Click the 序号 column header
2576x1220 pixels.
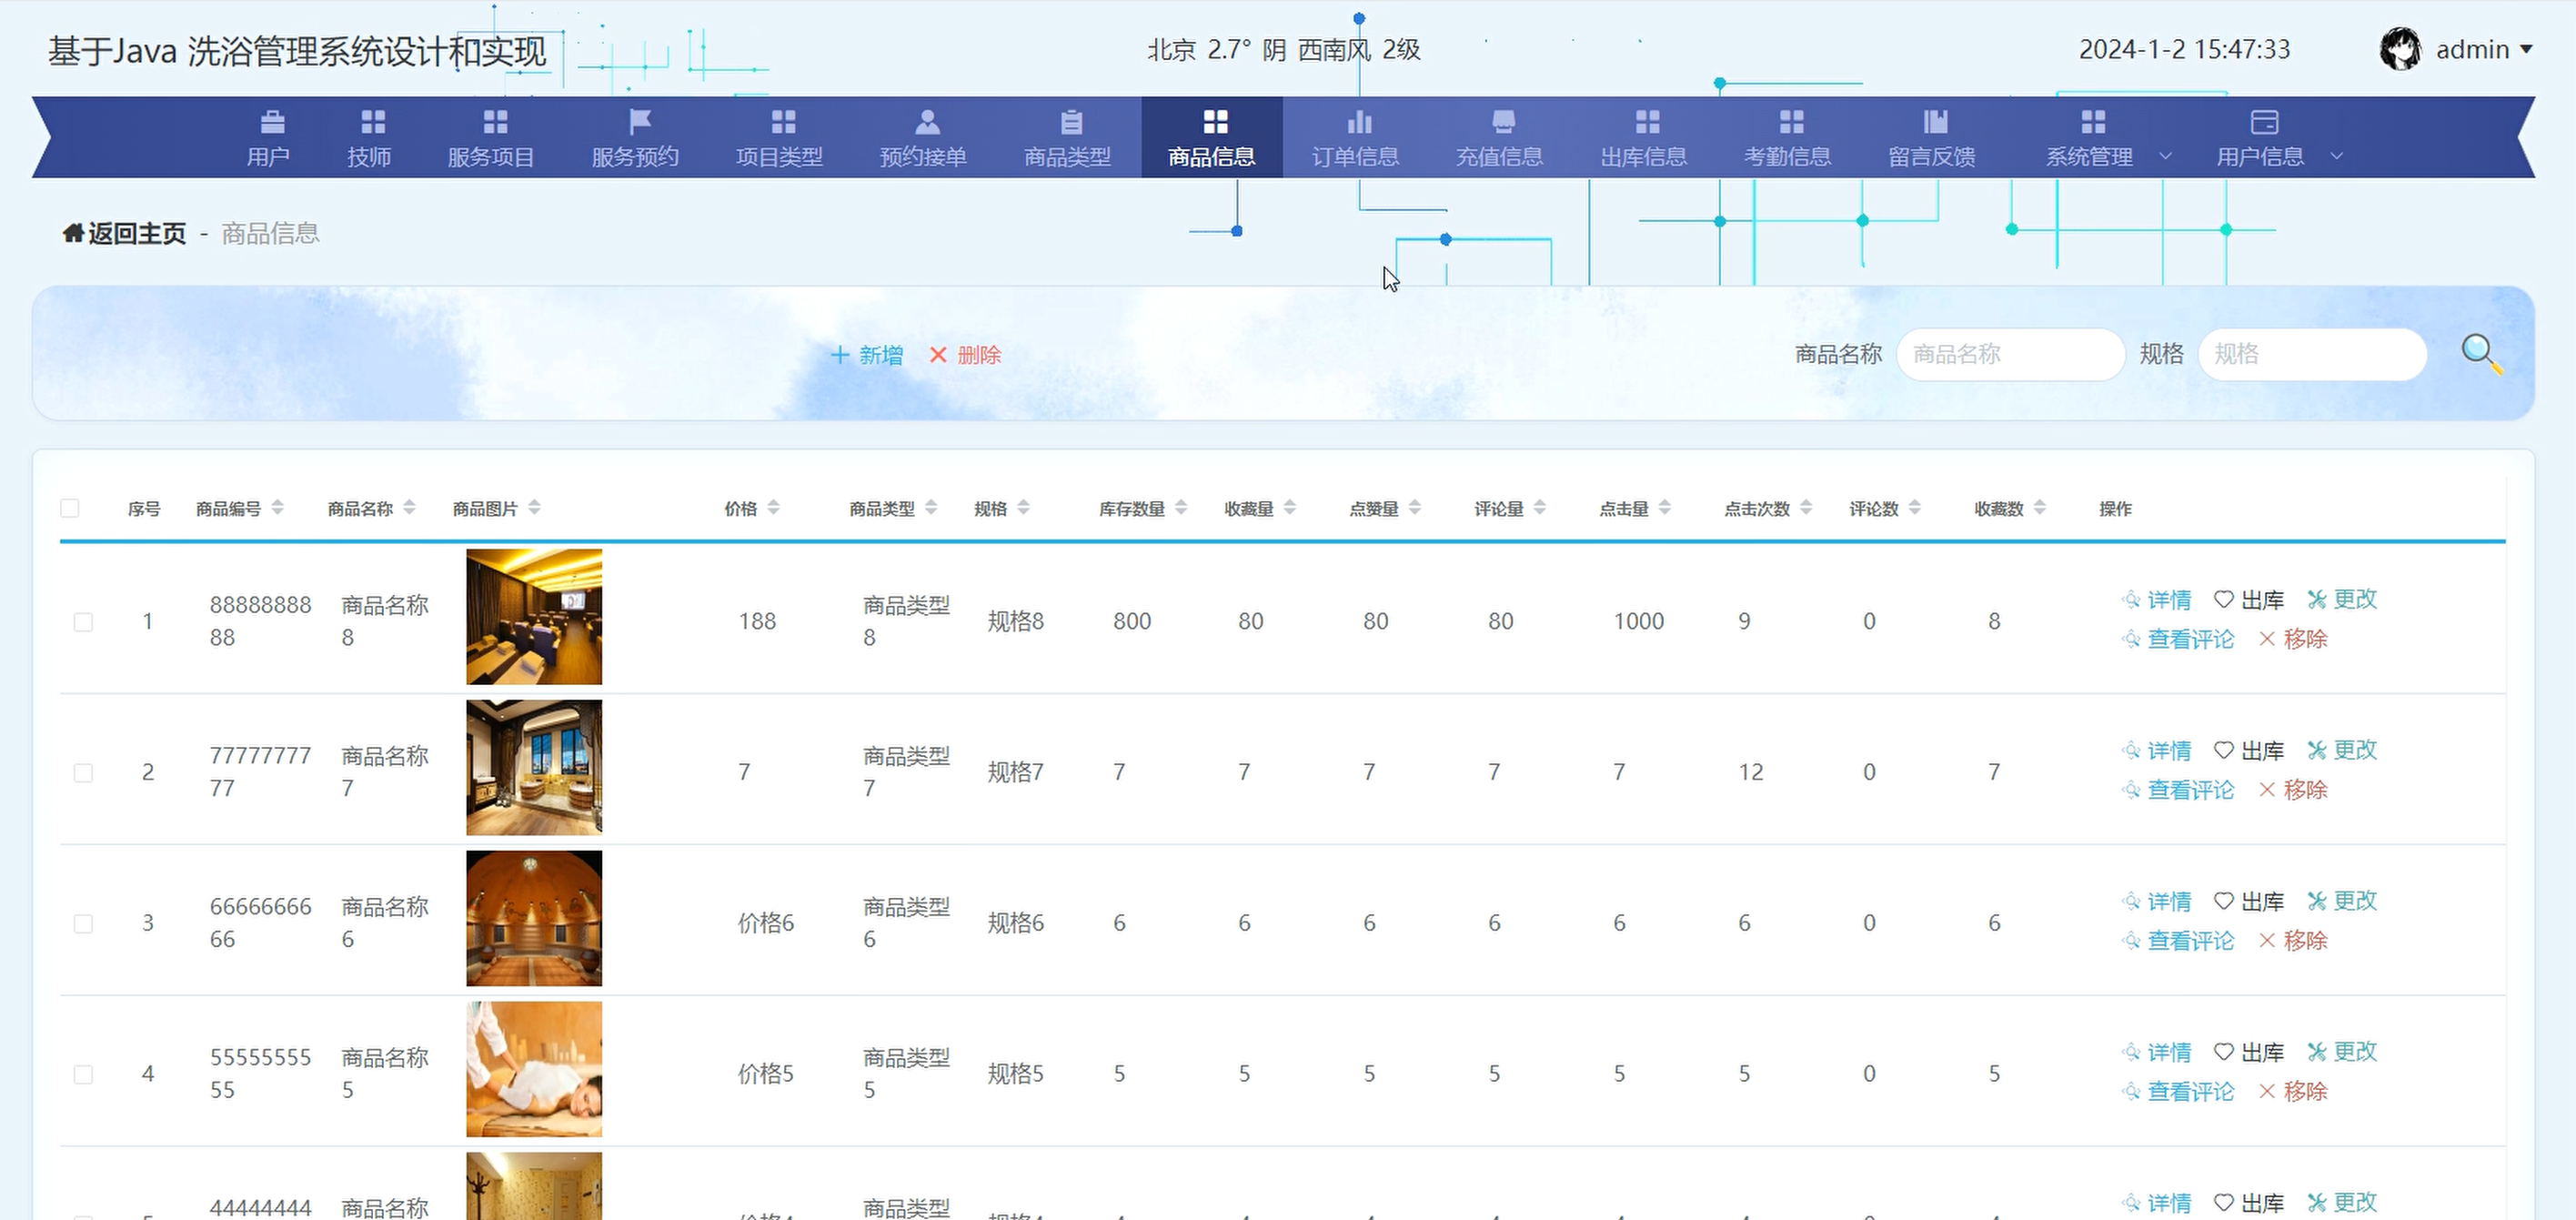point(144,509)
